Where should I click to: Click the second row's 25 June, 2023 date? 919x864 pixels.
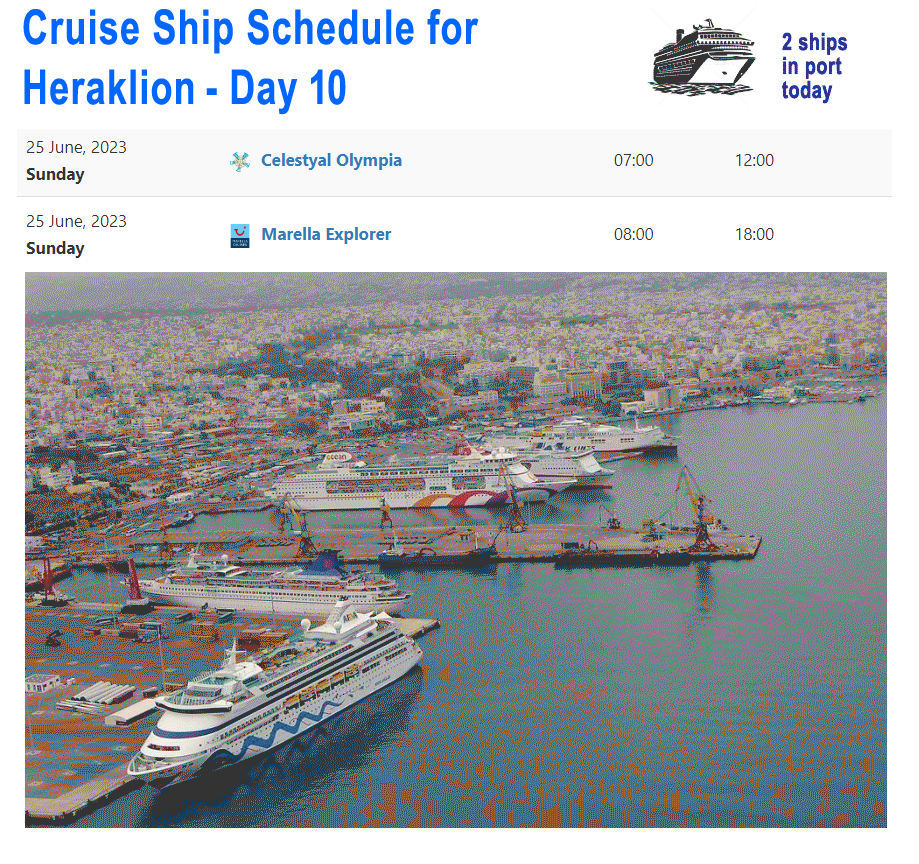(76, 221)
